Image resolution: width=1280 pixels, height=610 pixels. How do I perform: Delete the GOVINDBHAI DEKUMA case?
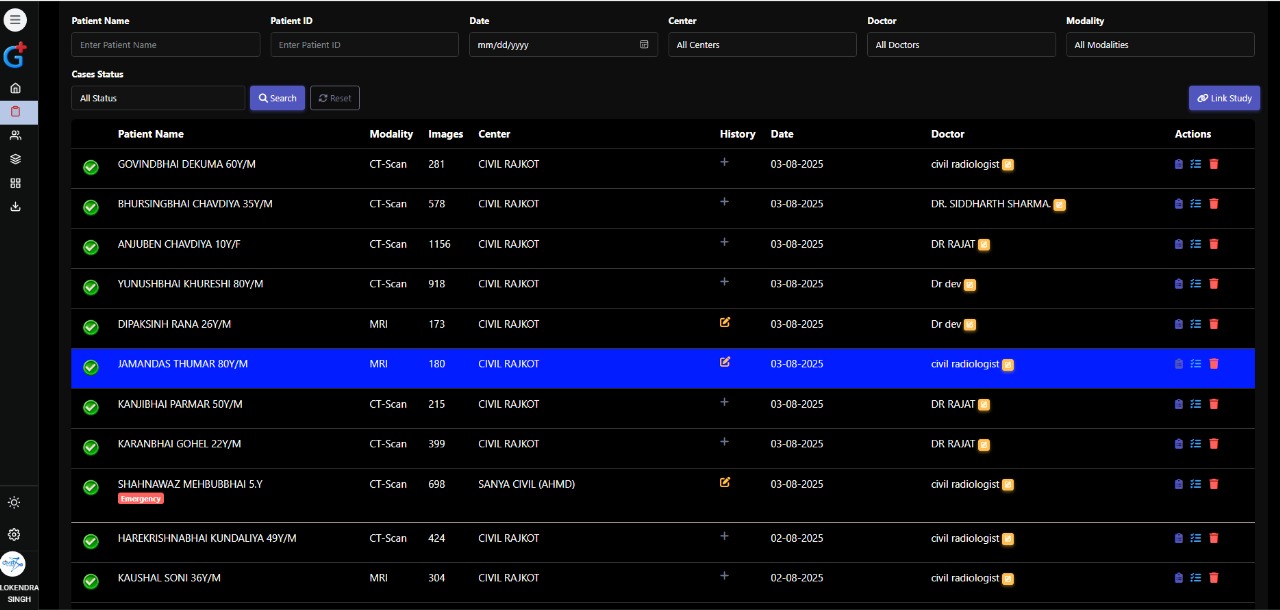pos(1214,164)
